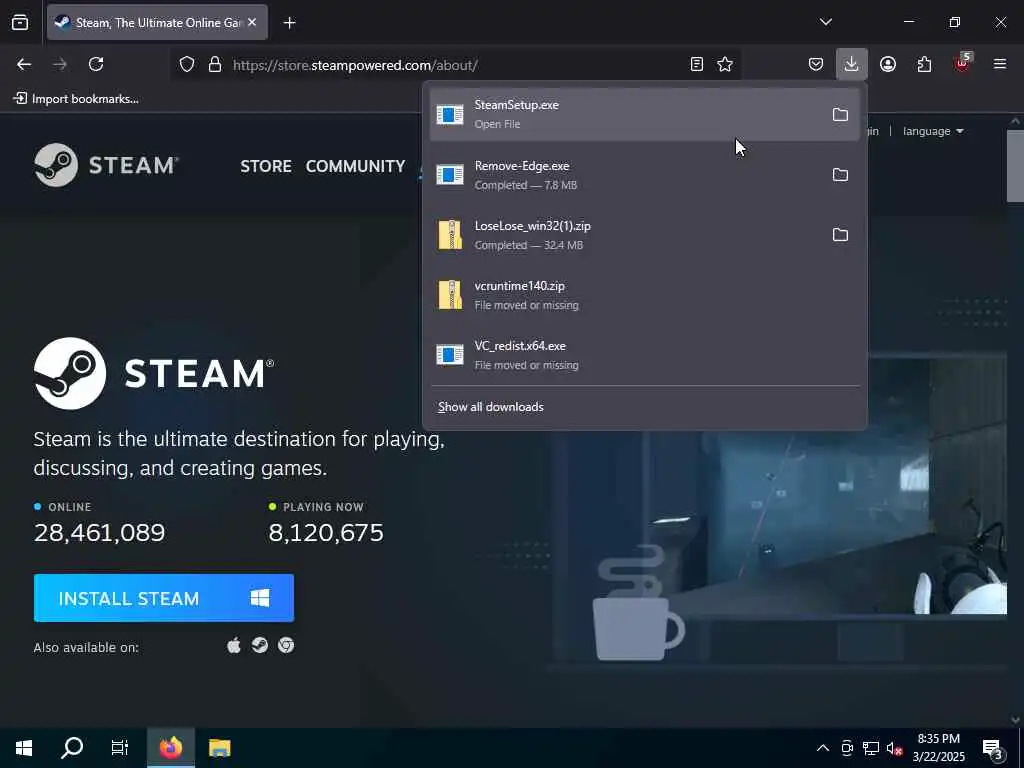Click the INSTALL STEAM button
1024x768 pixels.
coord(164,598)
